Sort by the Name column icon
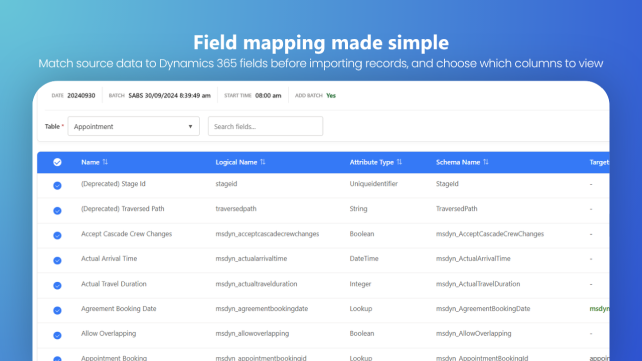Image resolution: width=642 pixels, height=361 pixels. [105, 162]
